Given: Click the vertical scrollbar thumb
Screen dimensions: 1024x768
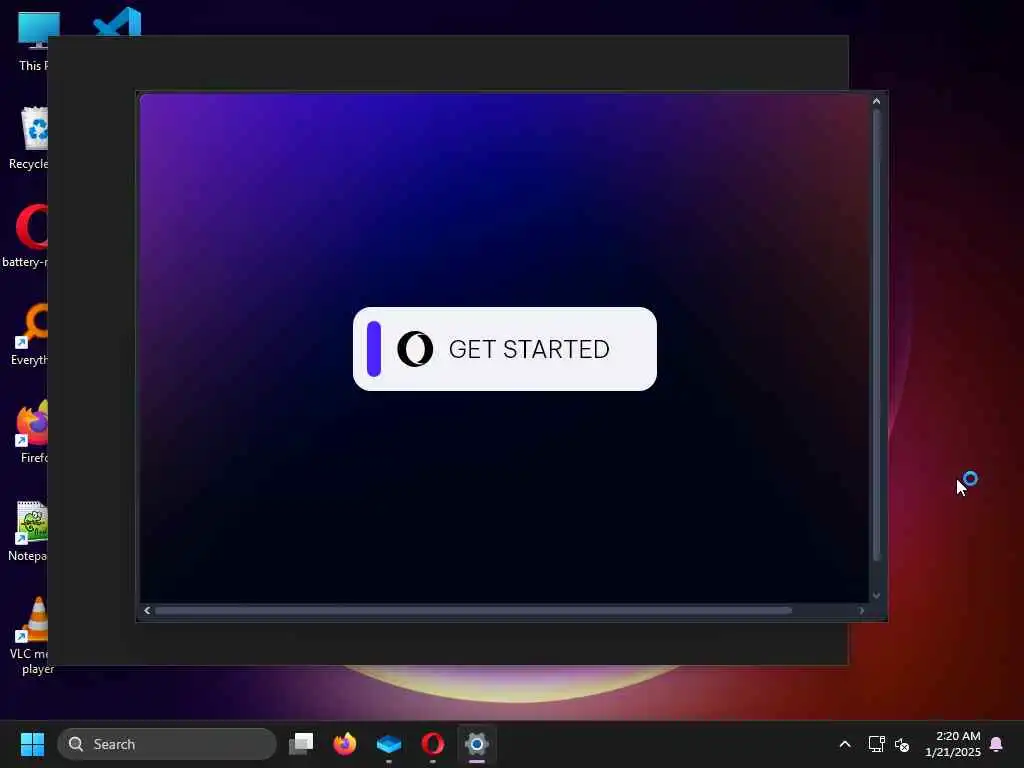Looking at the screenshot, I should click(x=876, y=335).
